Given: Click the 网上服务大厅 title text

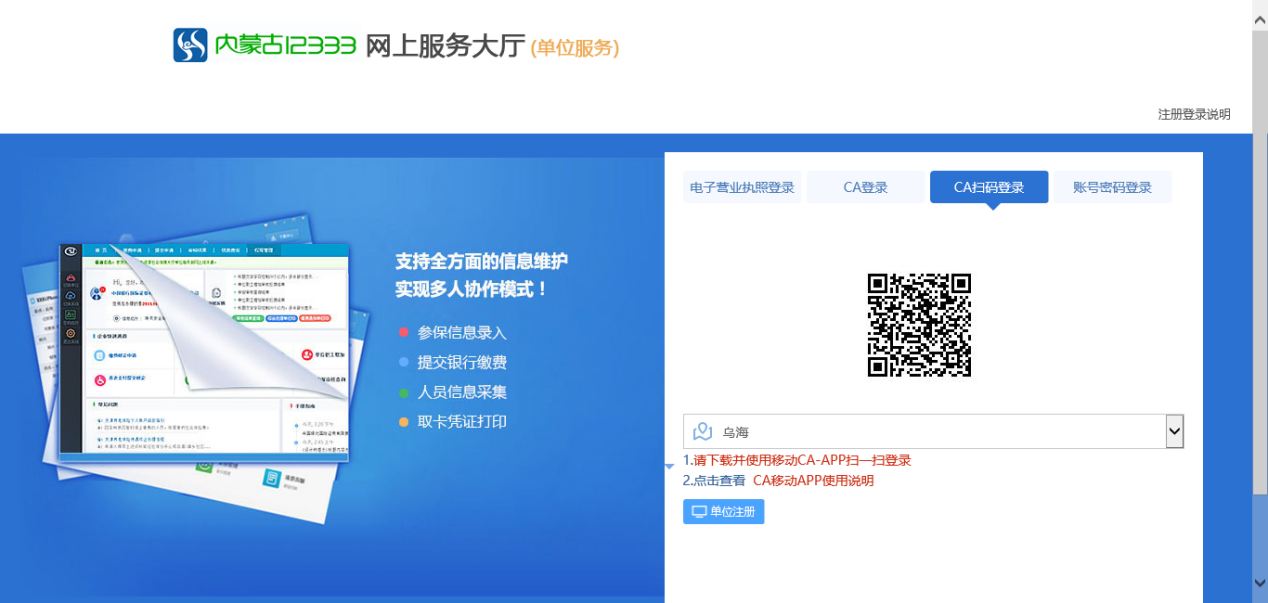Looking at the screenshot, I should 445,46.
